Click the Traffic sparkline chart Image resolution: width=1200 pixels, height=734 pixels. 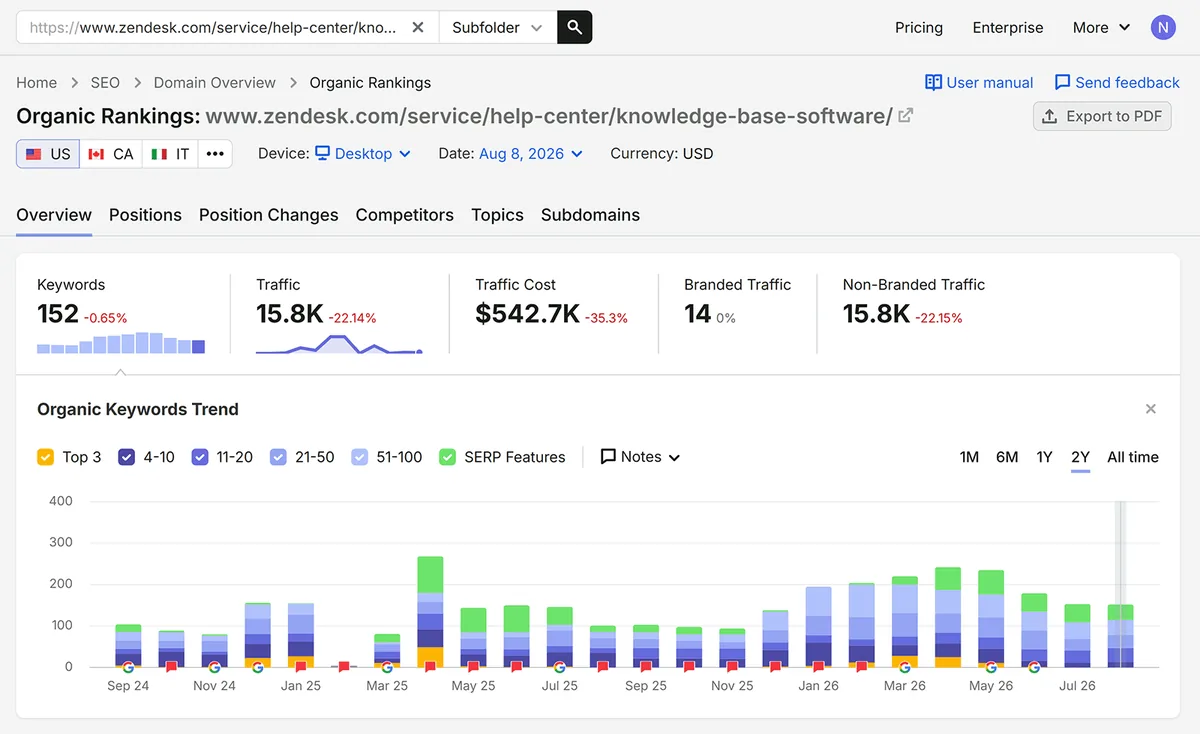click(339, 344)
